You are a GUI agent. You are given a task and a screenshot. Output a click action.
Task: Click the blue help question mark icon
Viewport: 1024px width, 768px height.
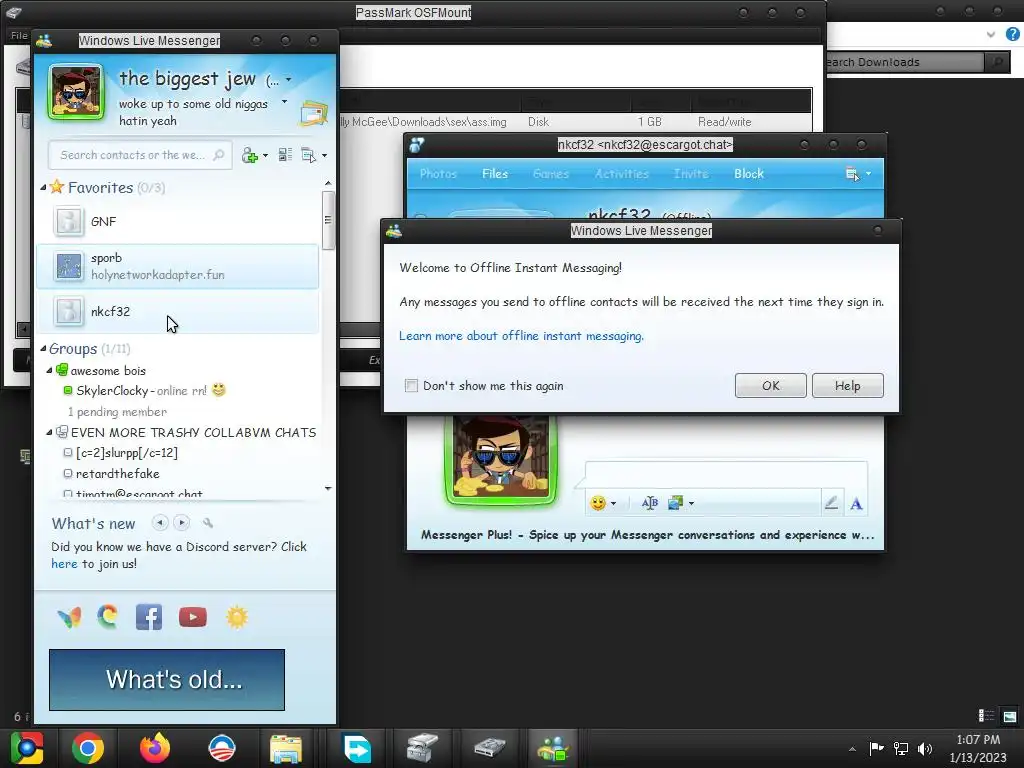point(1013,35)
